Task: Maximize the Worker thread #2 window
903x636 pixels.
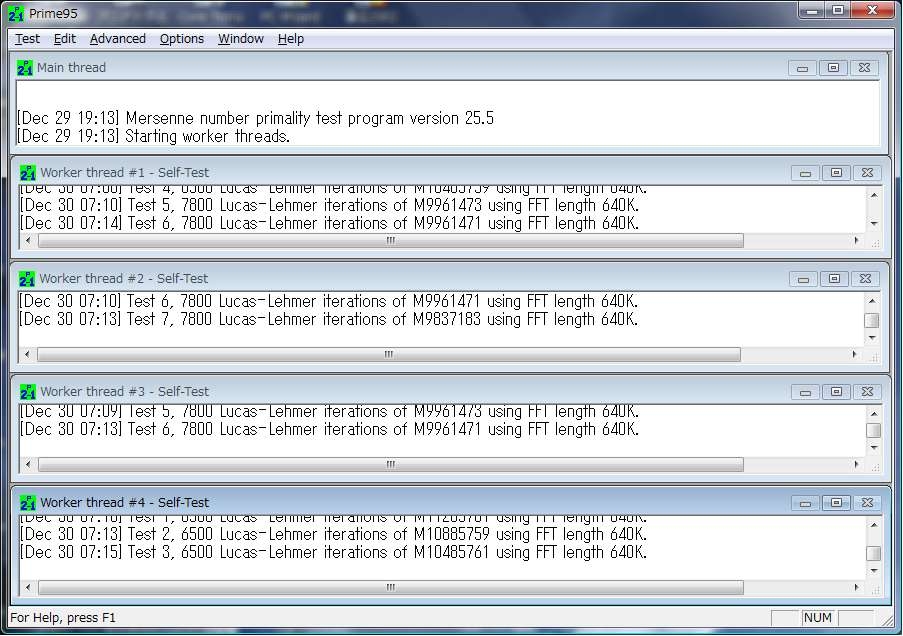Action: tap(834, 279)
